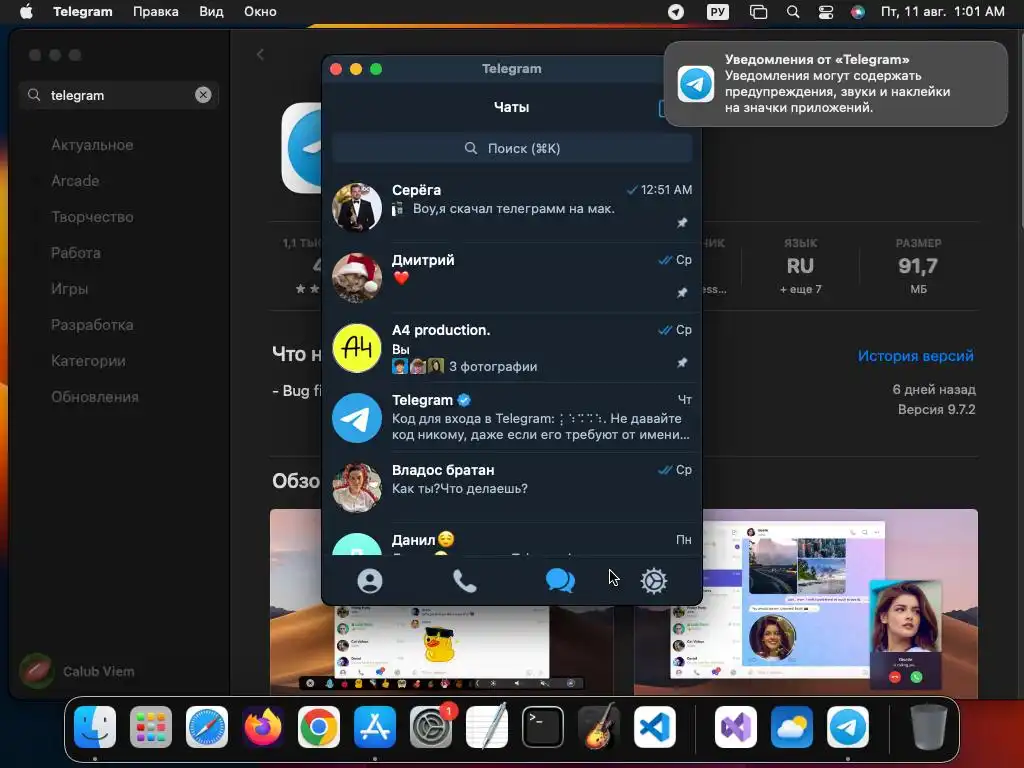1024x768 pixels.
Task: Click Владос братан avatar
Action: click(357, 488)
